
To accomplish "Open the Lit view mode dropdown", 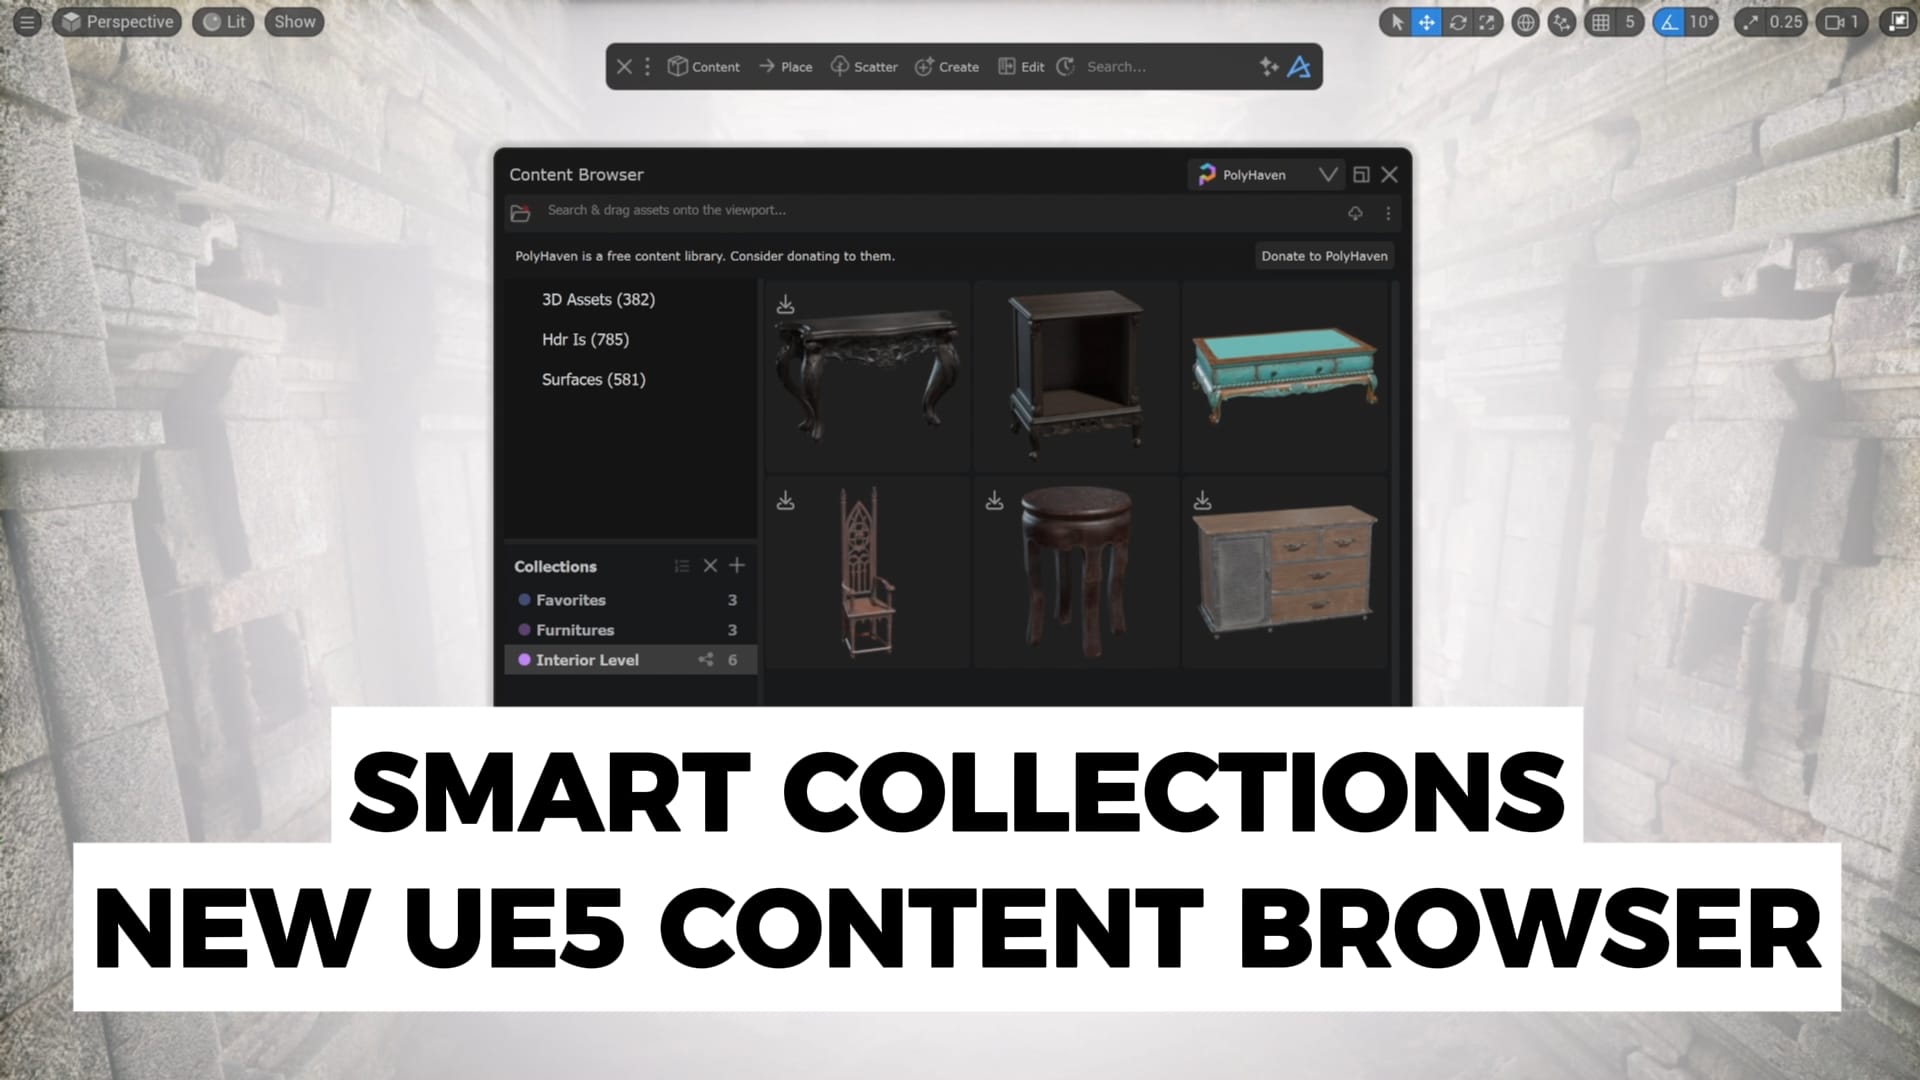I will 224,22.
